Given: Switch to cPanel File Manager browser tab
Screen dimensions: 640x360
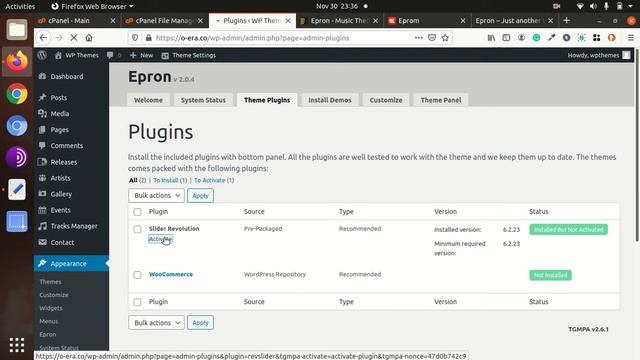Looking at the screenshot, I should tap(163, 20).
